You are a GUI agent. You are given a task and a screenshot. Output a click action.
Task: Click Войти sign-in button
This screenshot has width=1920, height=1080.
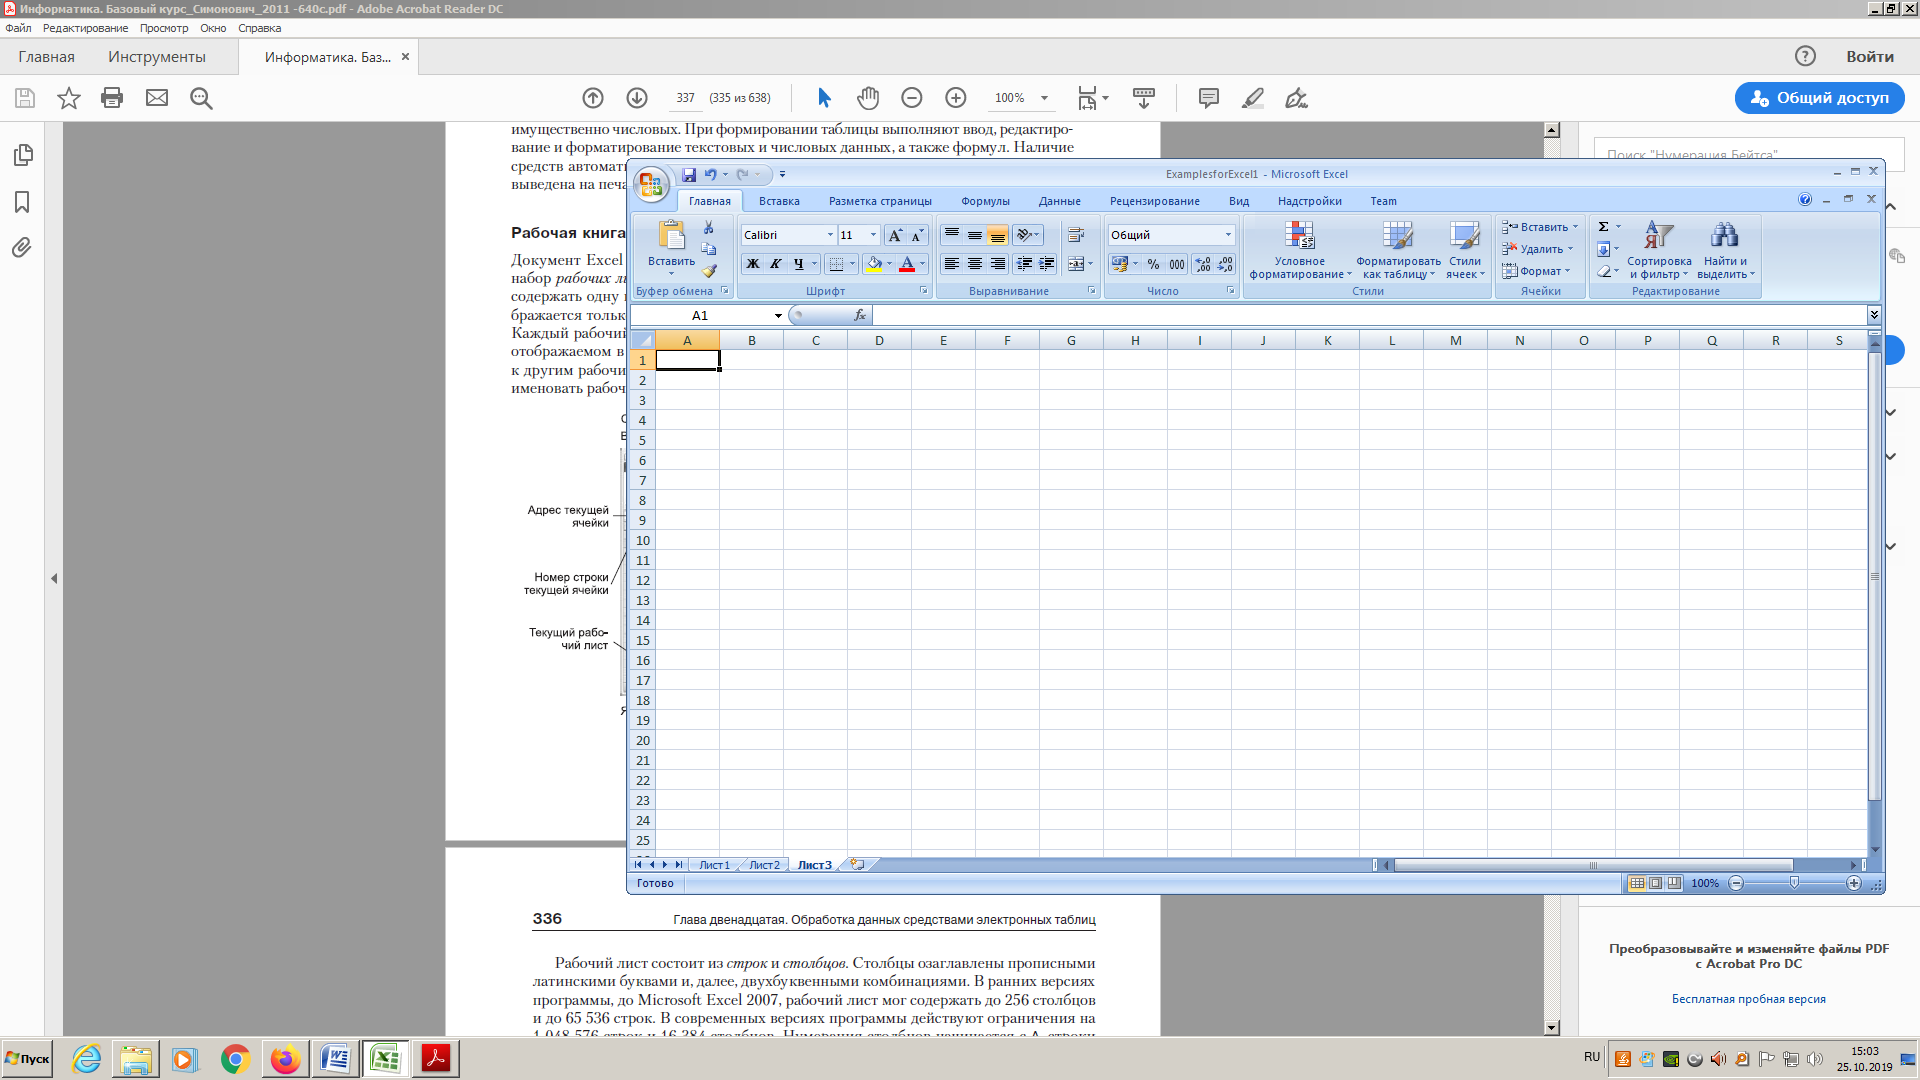coord(1869,57)
